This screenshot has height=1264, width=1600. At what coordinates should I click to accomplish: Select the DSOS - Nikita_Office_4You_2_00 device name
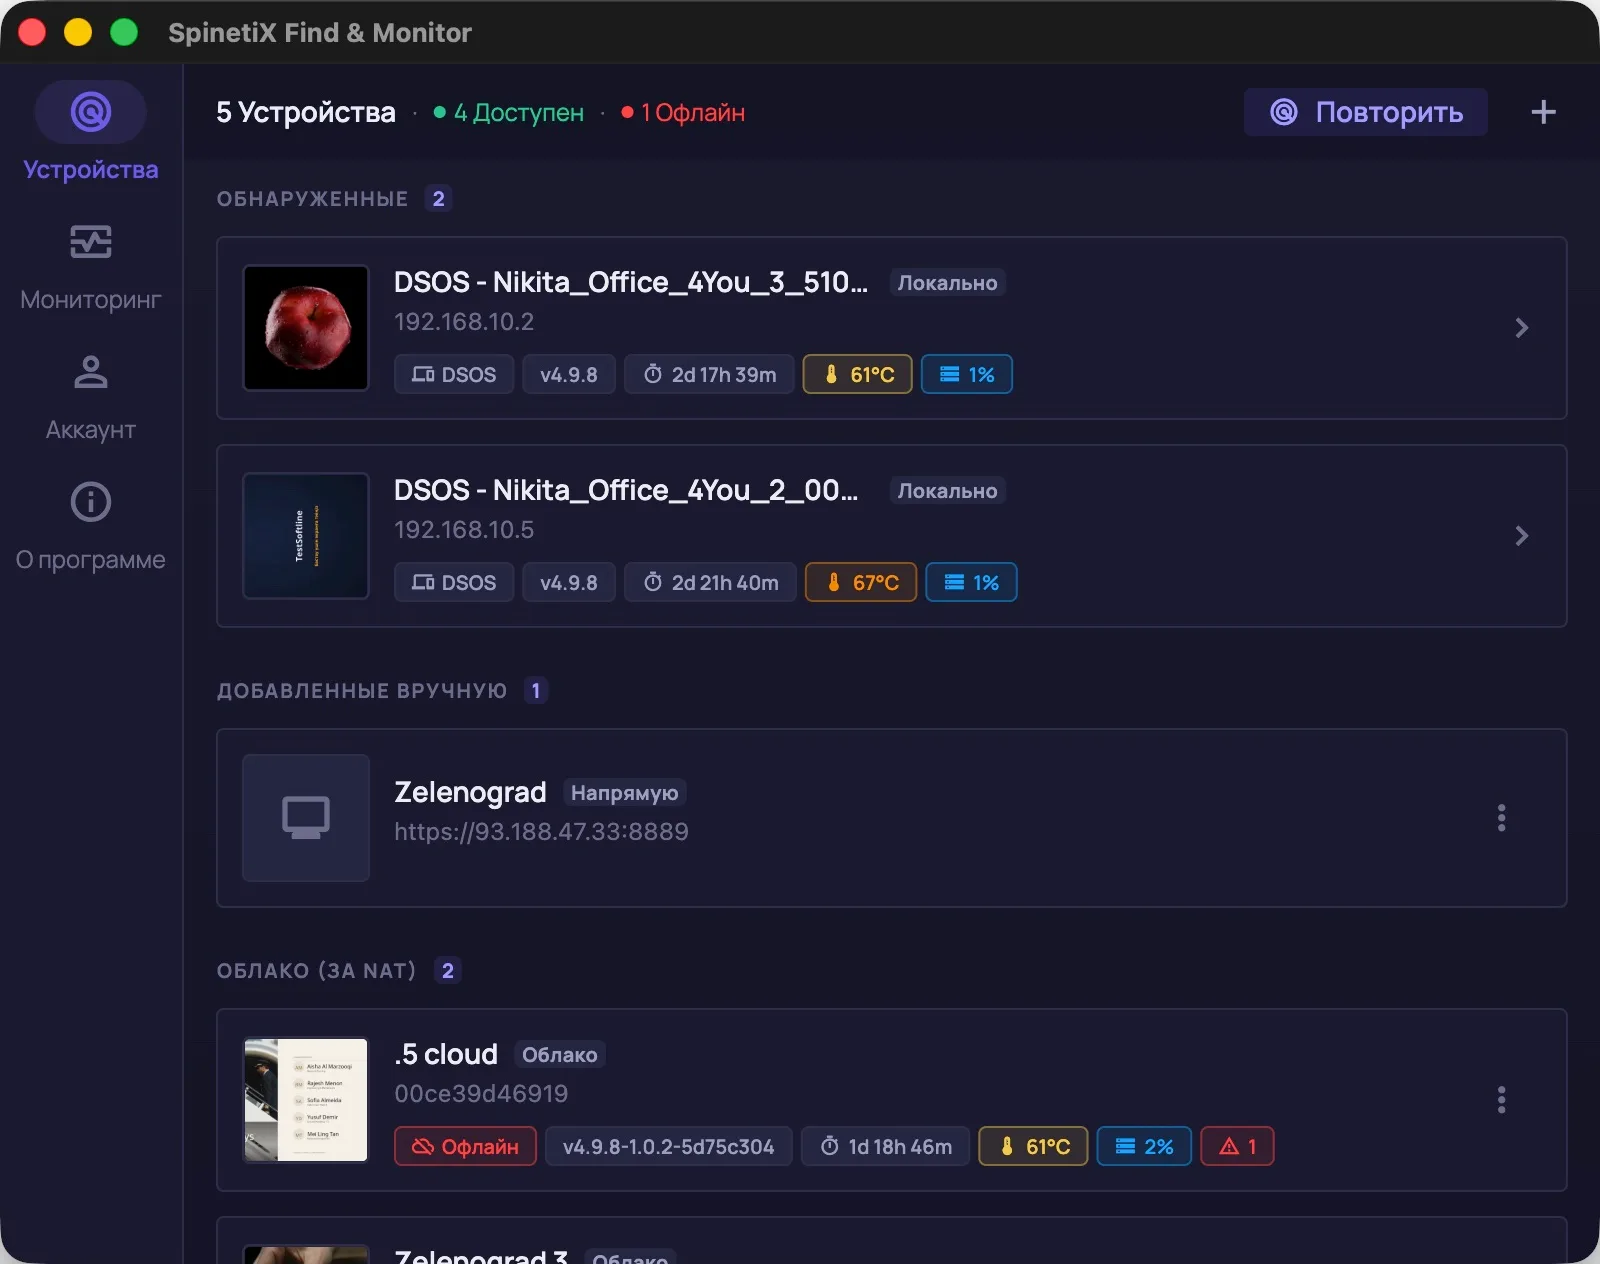click(626, 491)
